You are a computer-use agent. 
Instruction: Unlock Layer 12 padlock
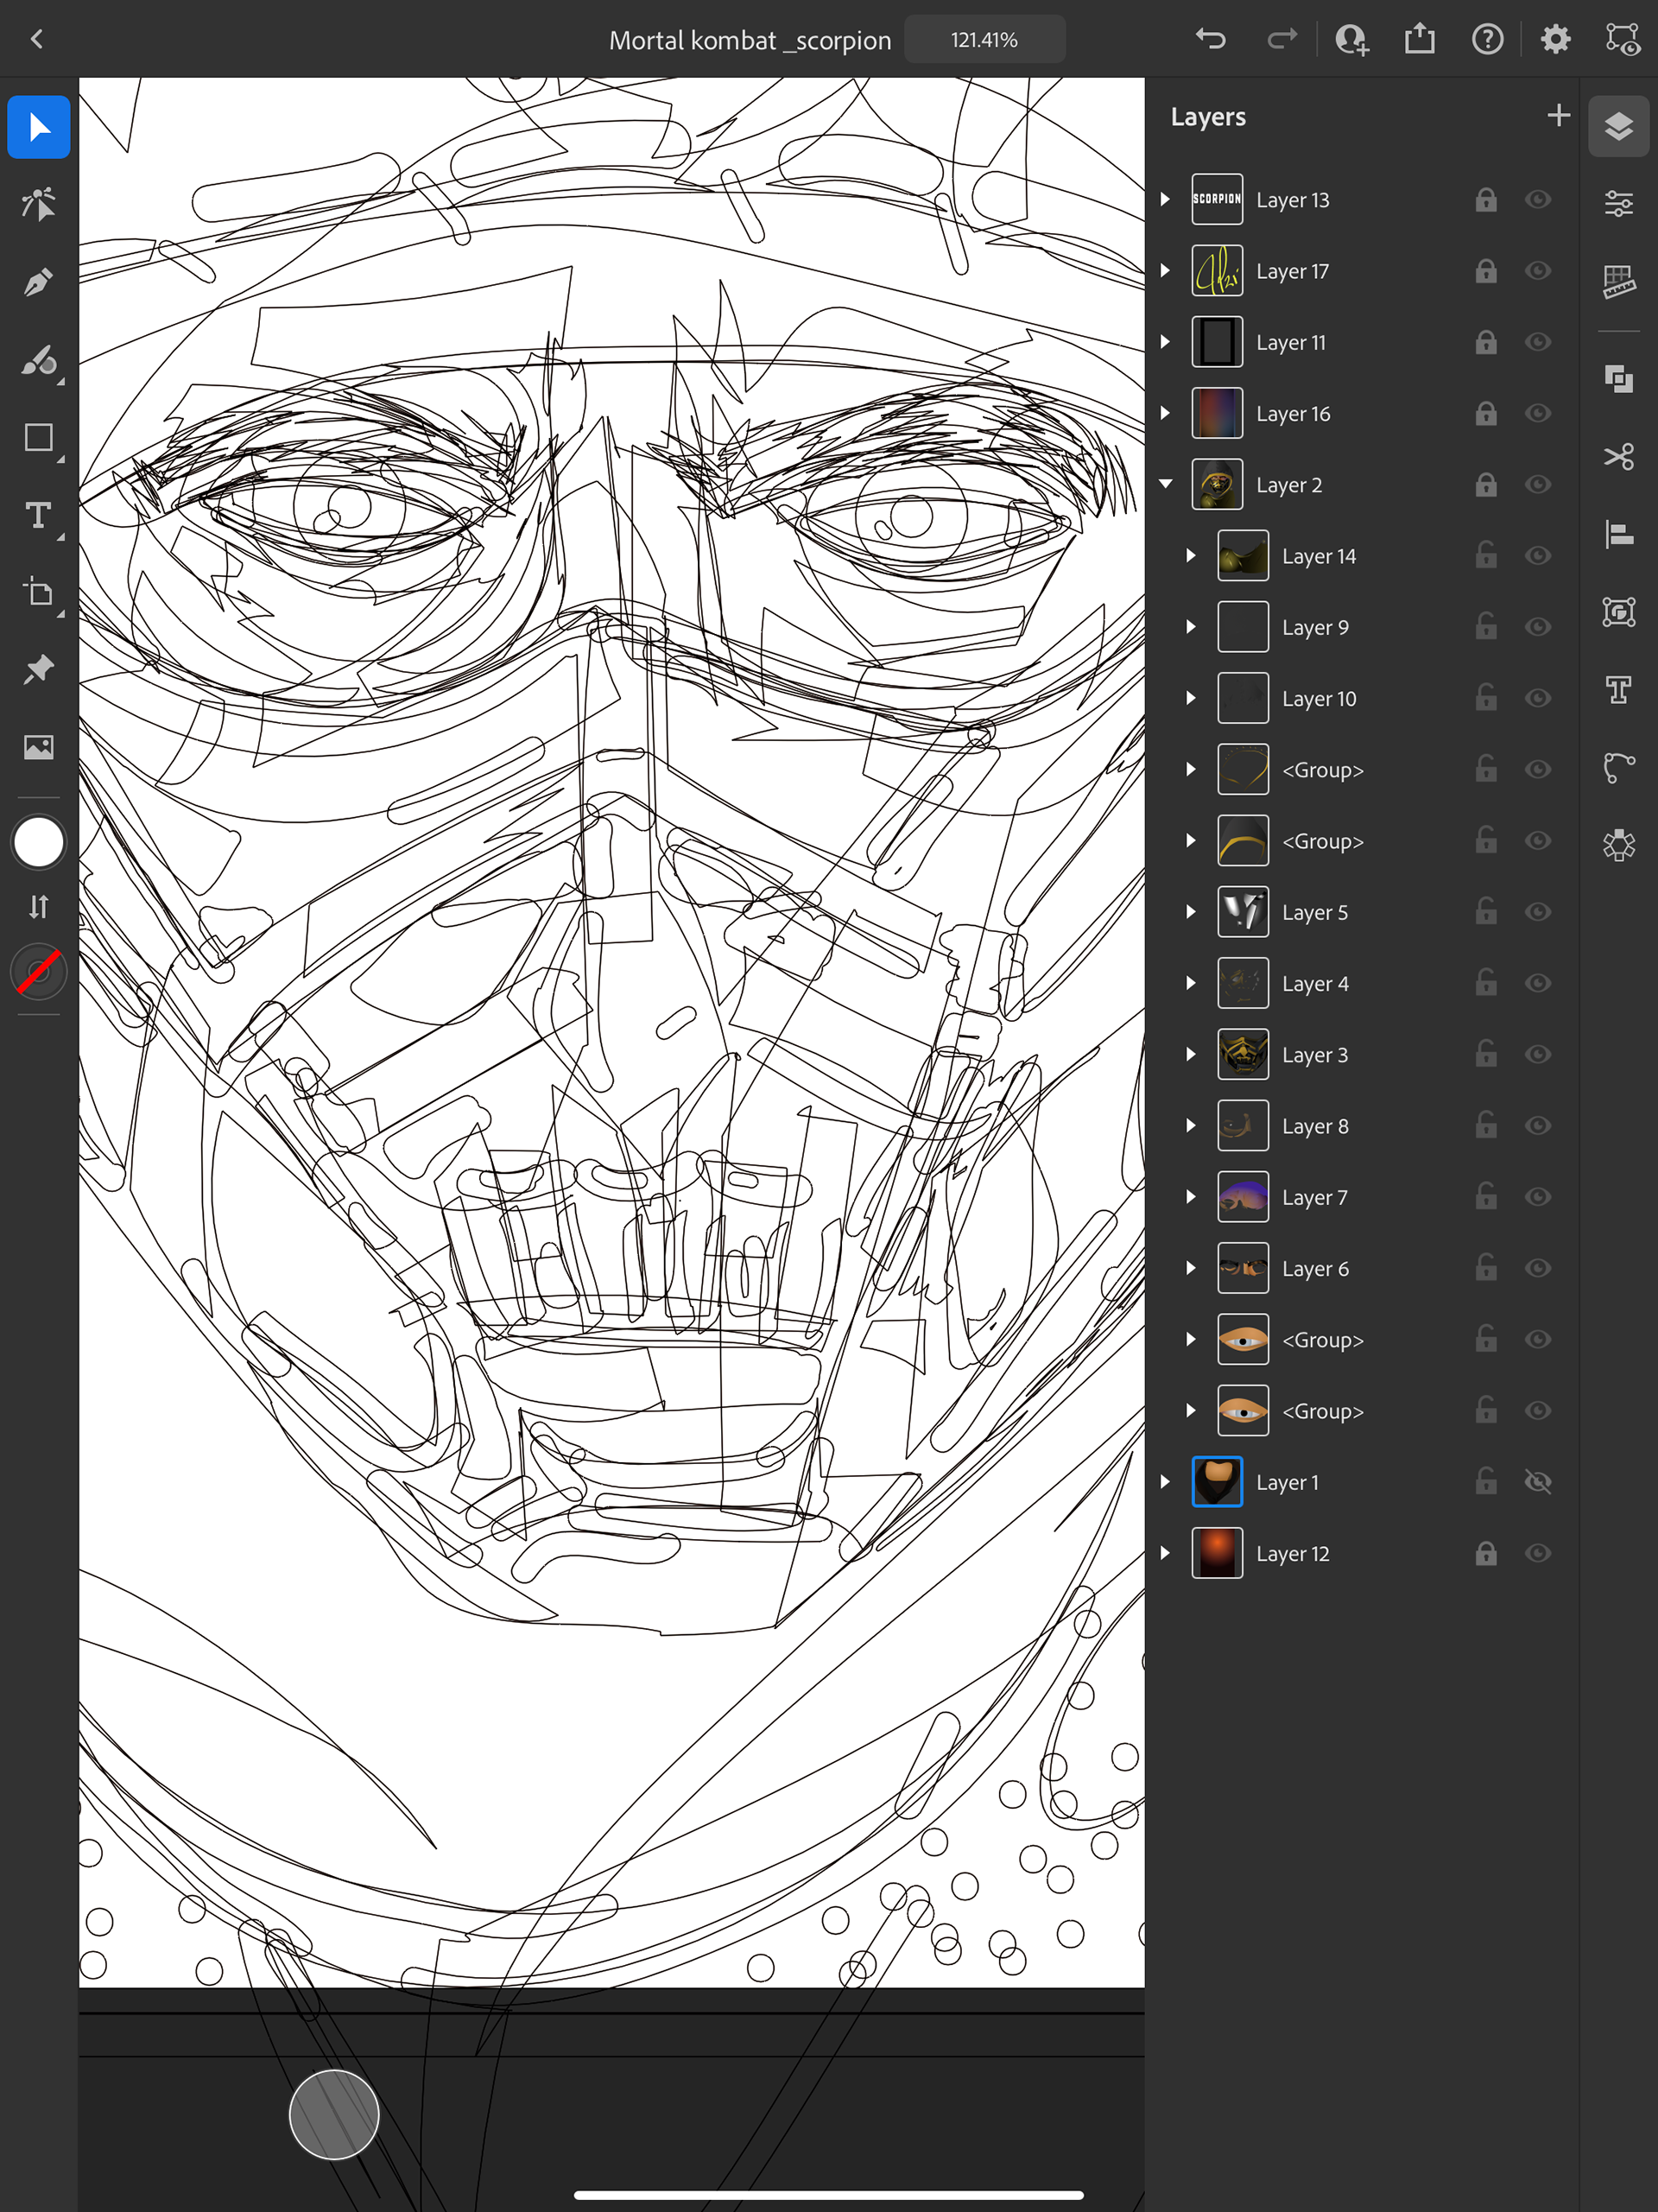(1486, 1553)
